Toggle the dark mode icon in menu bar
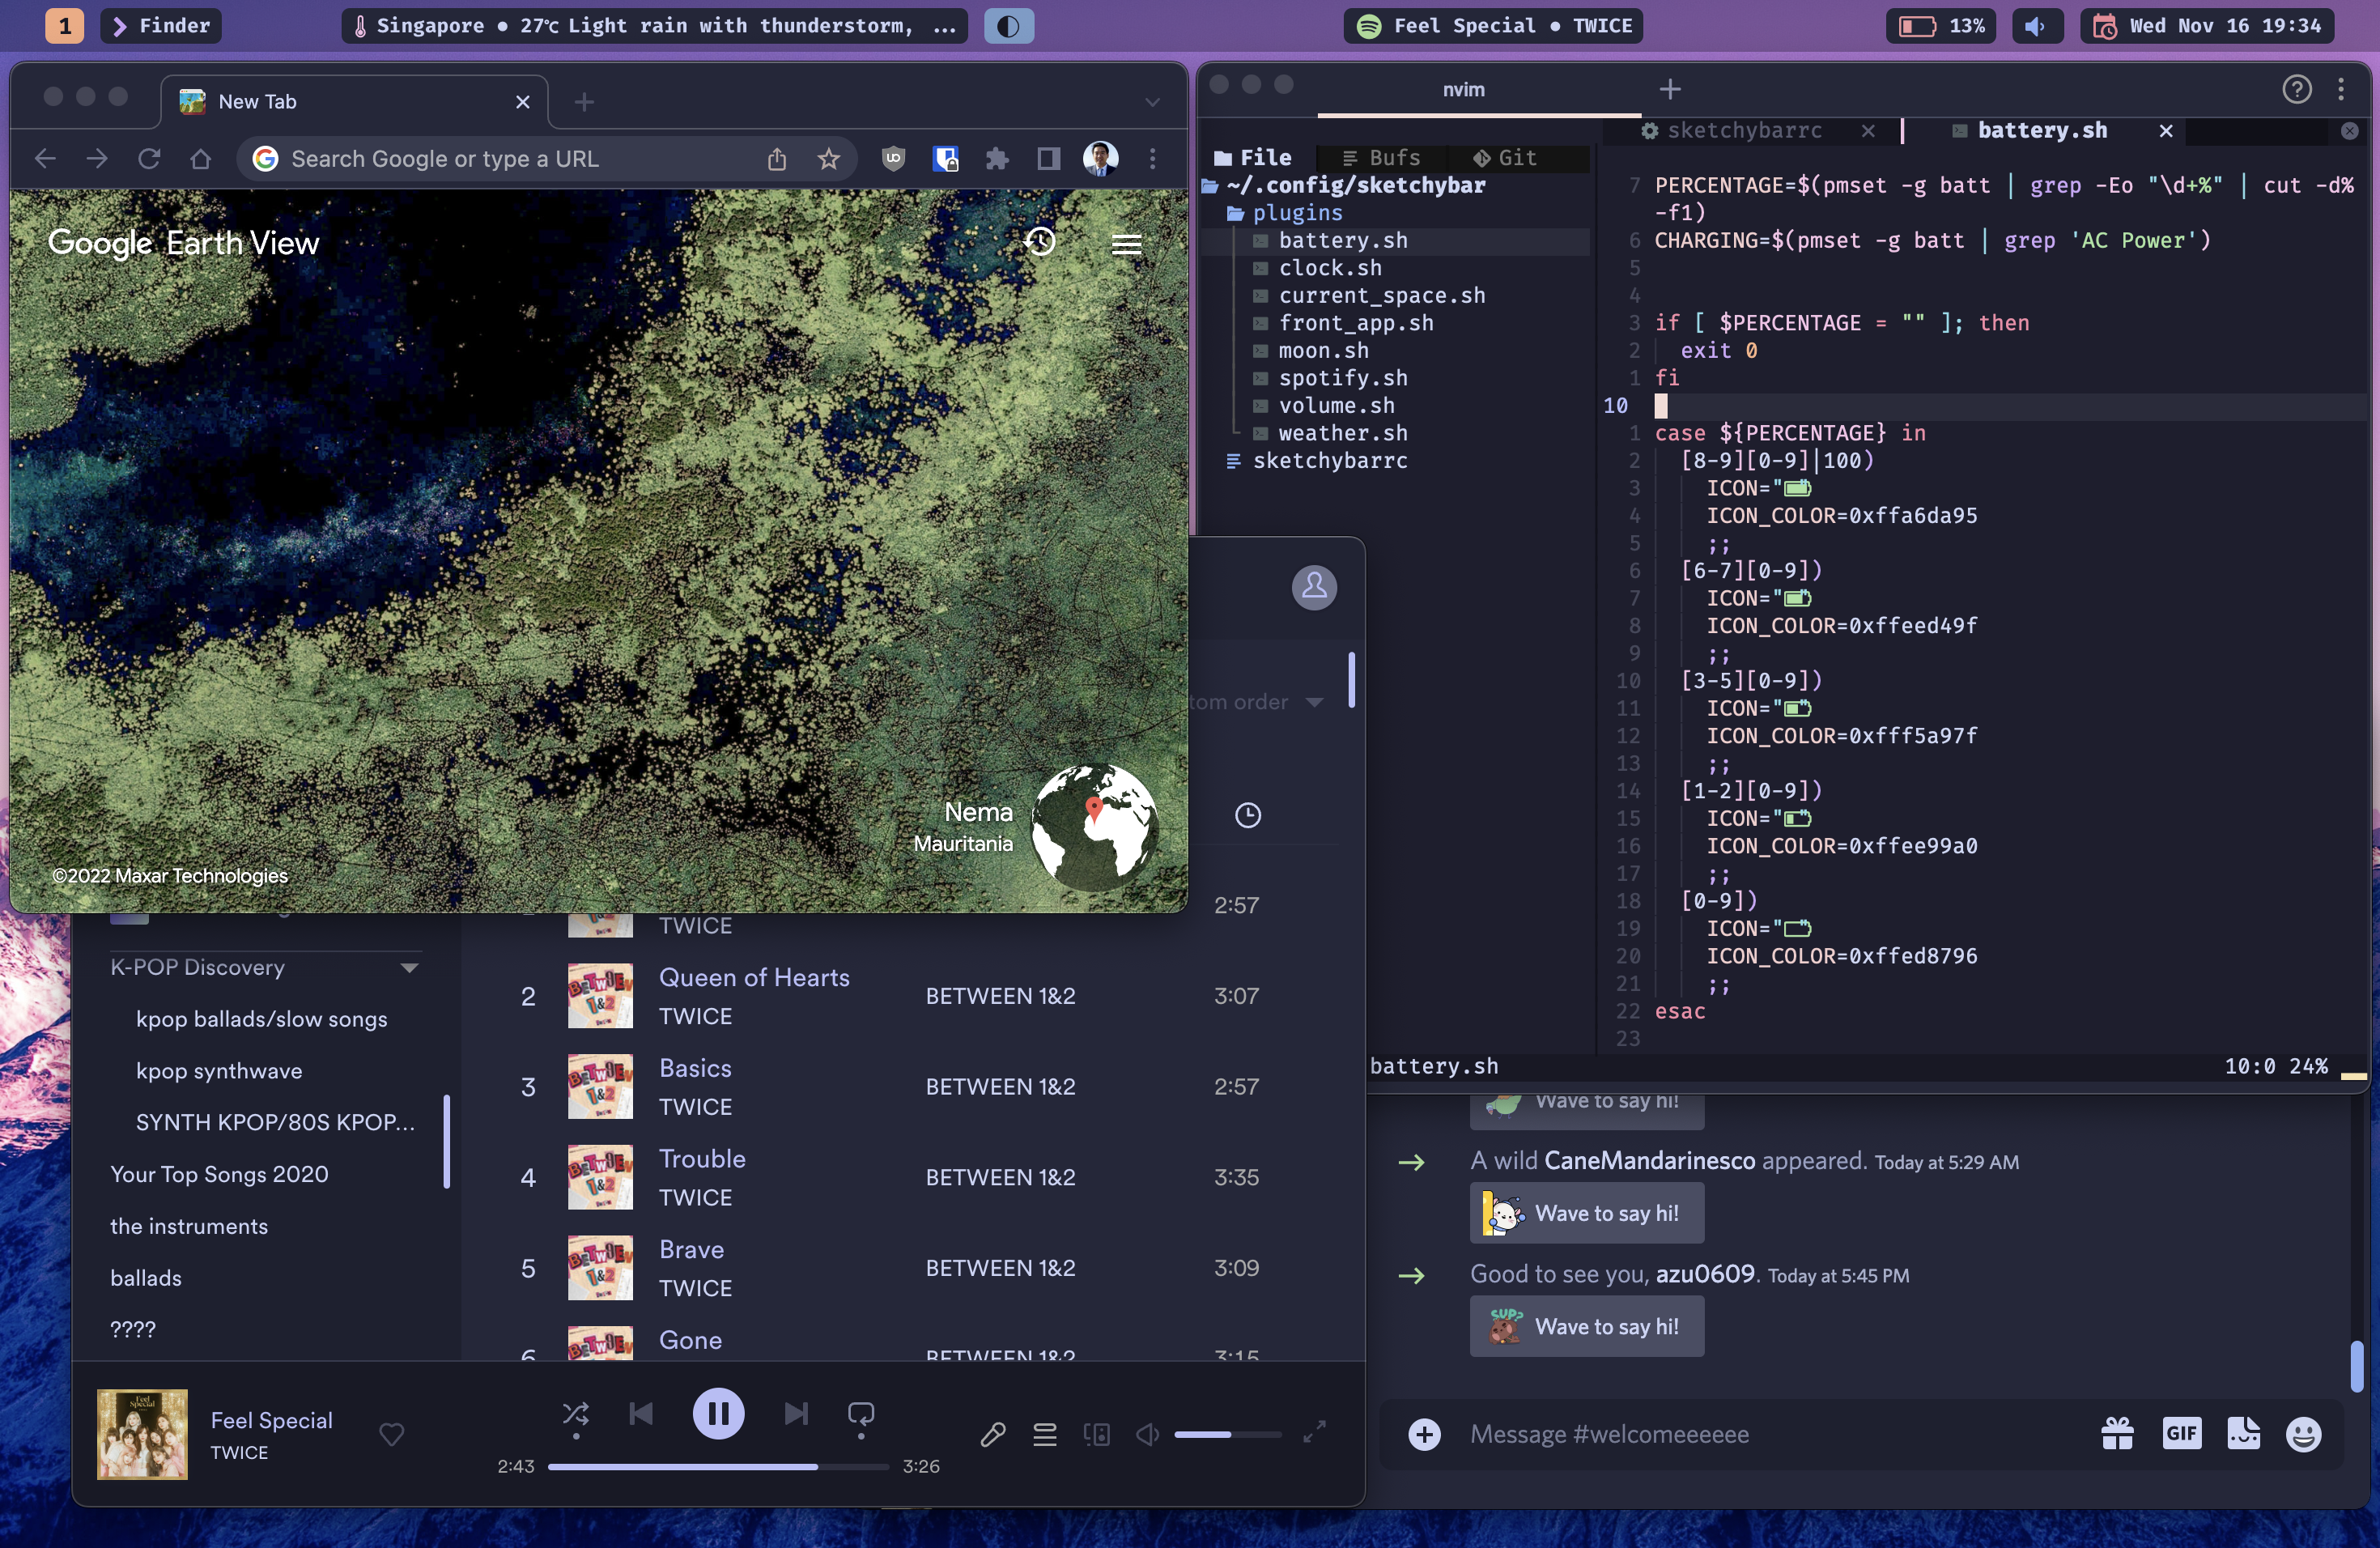This screenshot has width=2380, height=1548. [x=1009, y=25]
